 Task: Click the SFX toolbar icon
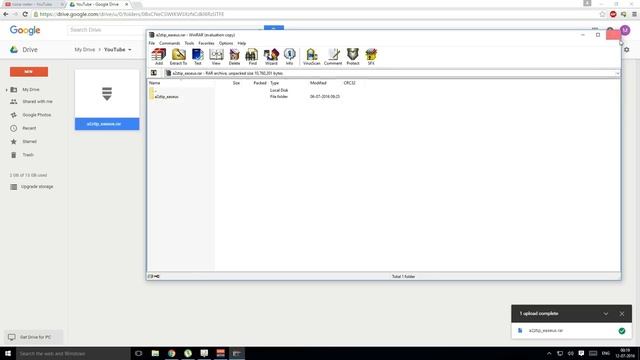click(x=371, y=56)
